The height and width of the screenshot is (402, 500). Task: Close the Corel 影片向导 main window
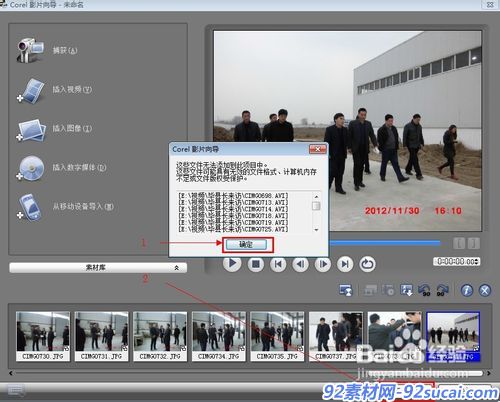(490, 4)
